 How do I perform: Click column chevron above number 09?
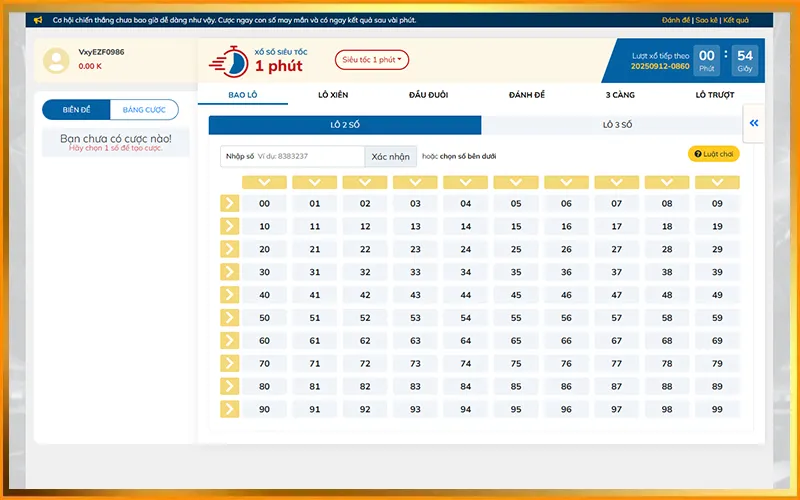pos(717,182)
